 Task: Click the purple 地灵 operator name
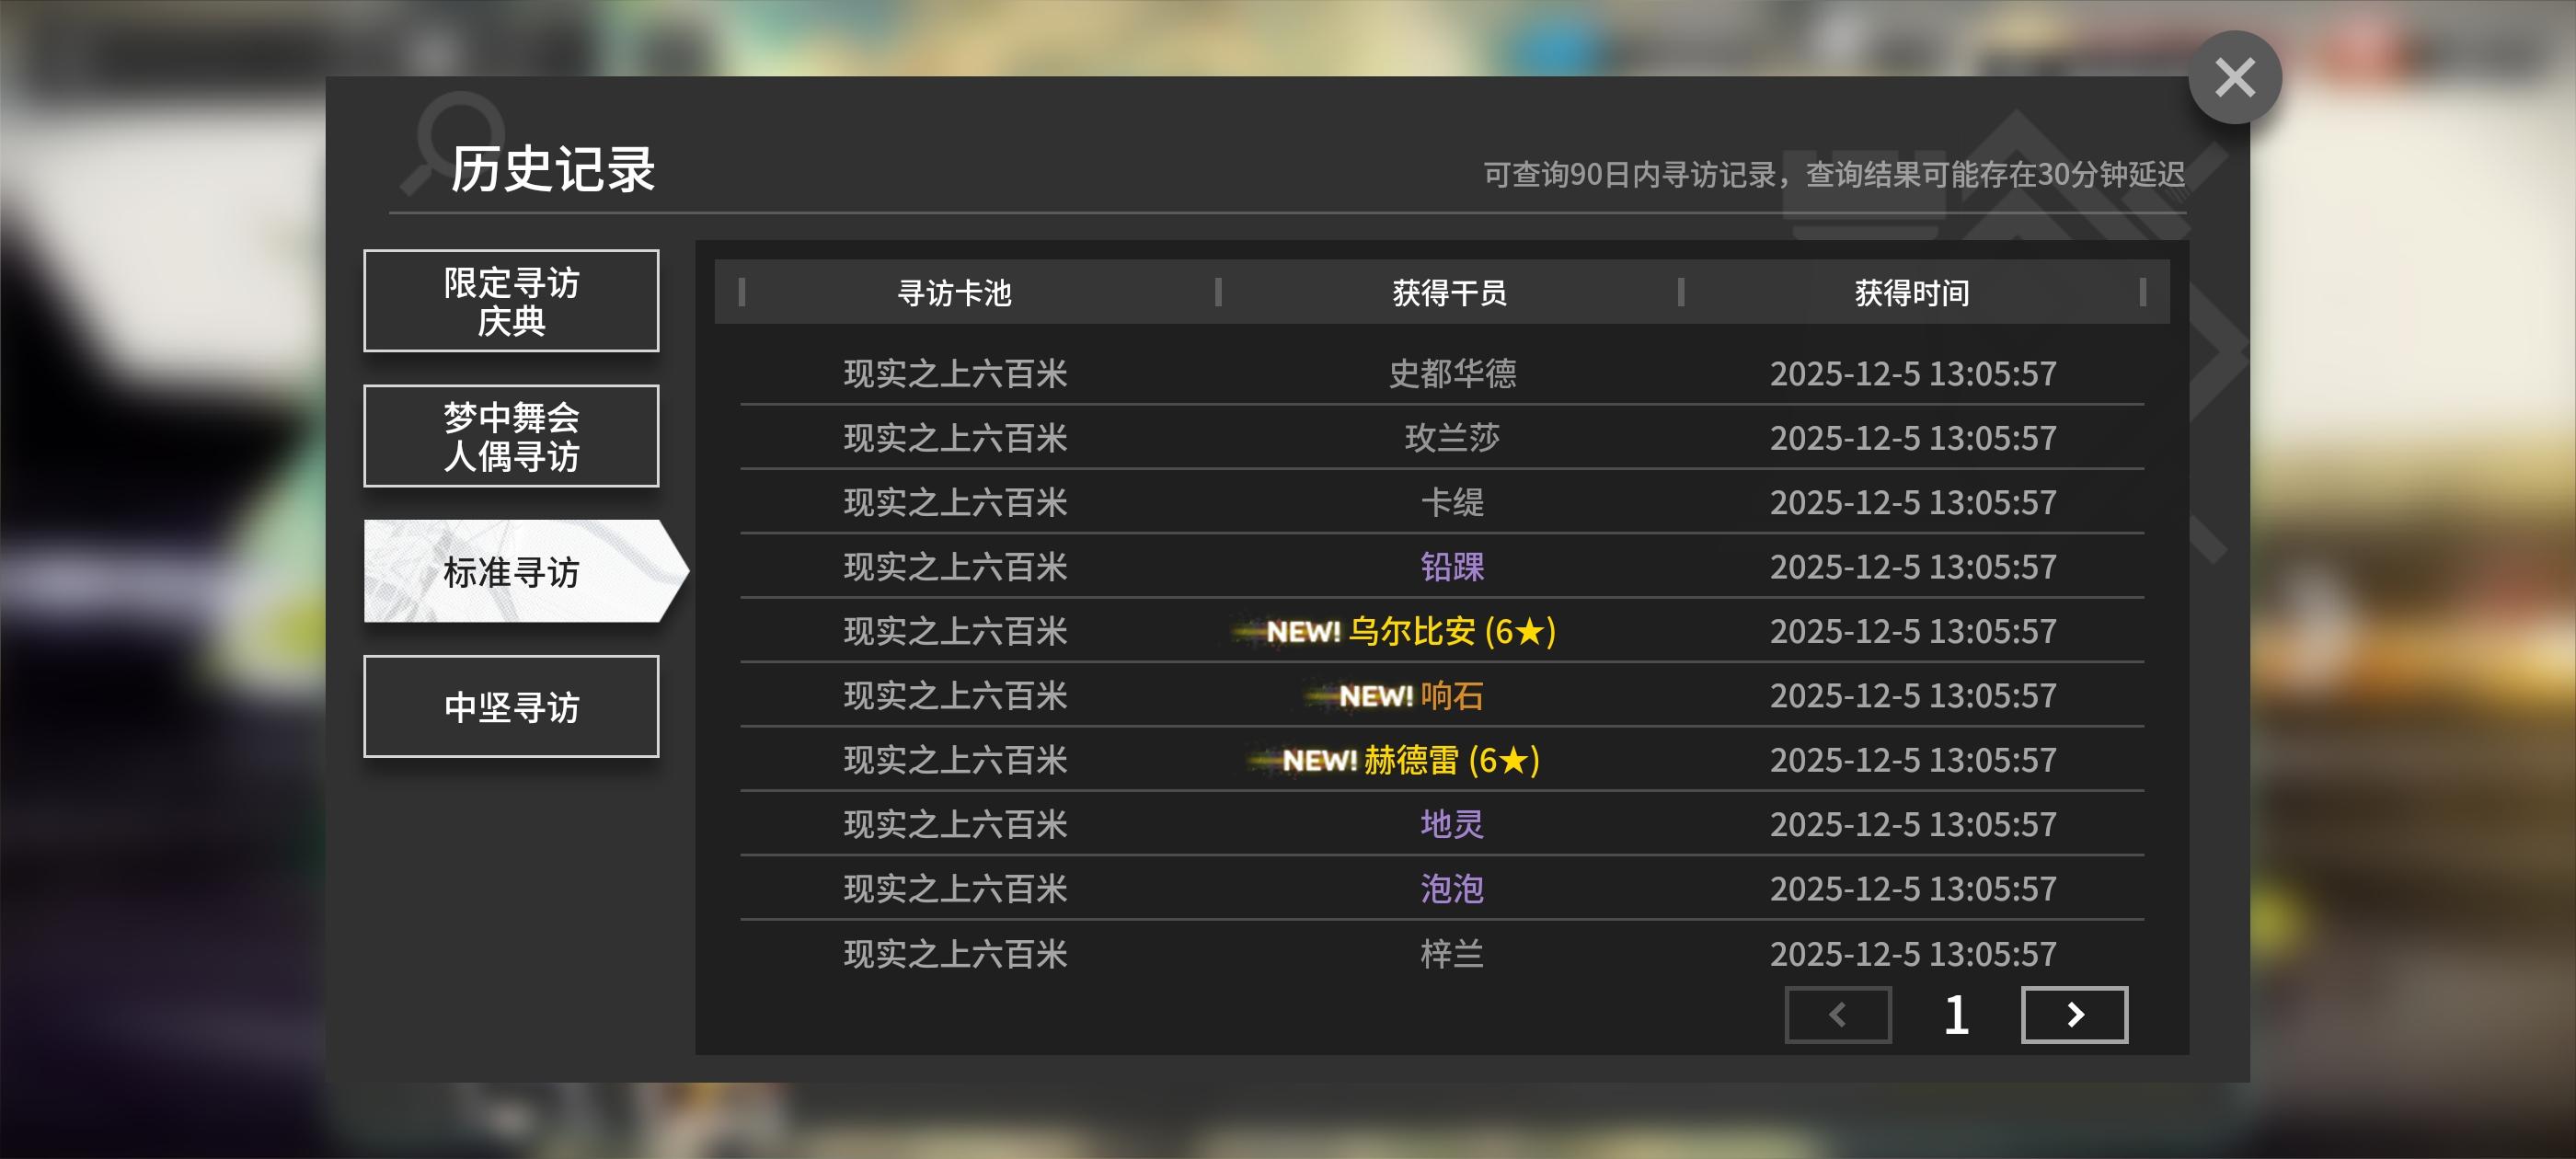click(x=1452, y=824)
